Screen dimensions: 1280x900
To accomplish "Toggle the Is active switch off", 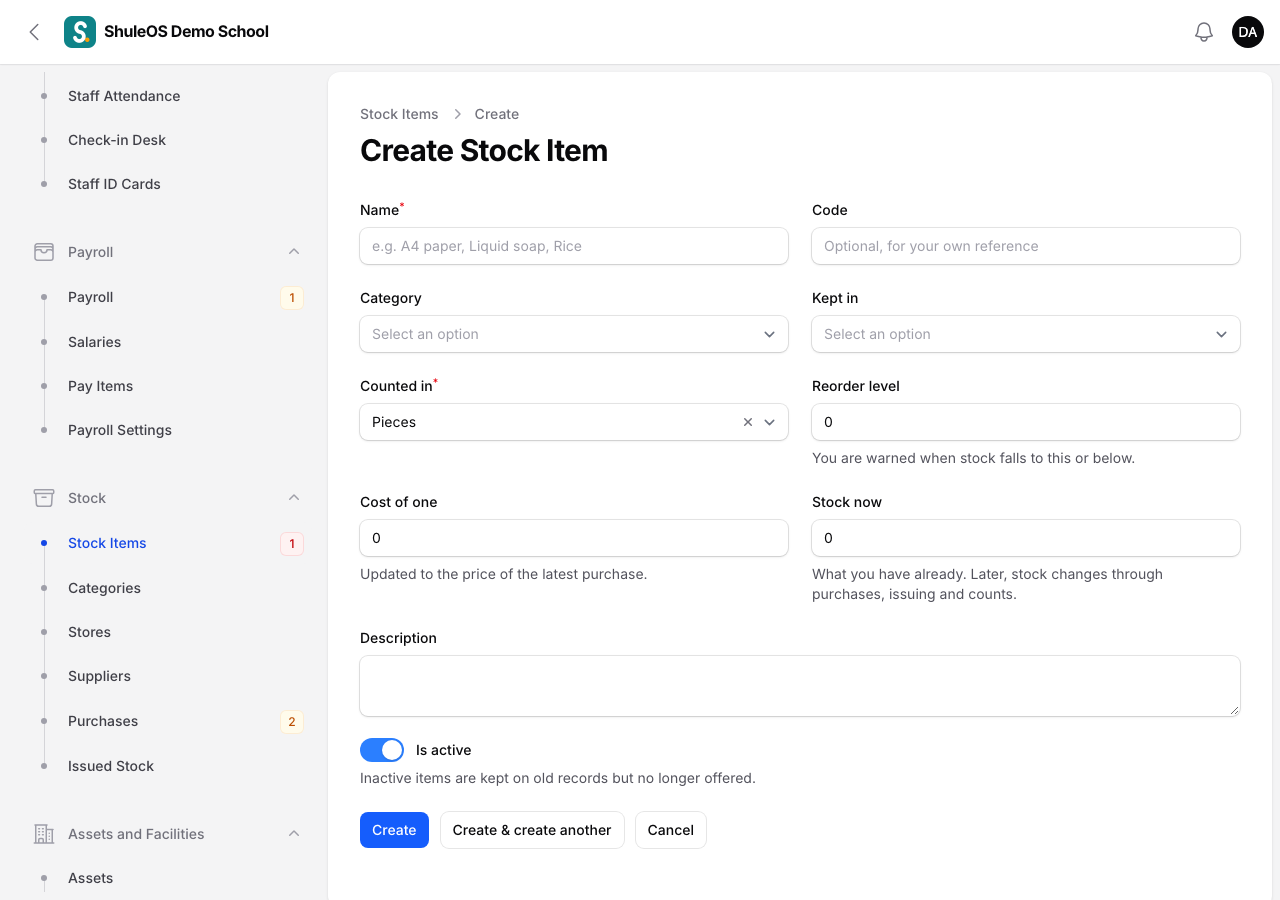I will click(382, 750).
